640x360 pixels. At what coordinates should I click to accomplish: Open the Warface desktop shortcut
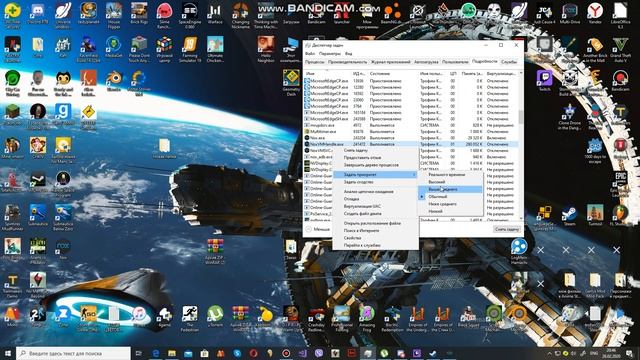[x=215, y=13]
